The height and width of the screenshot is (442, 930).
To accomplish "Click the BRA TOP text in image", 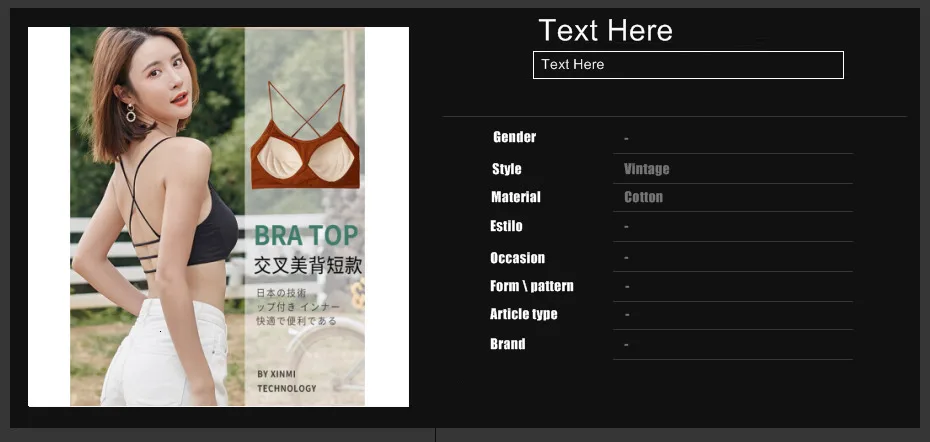I will [x=306, y=236].
